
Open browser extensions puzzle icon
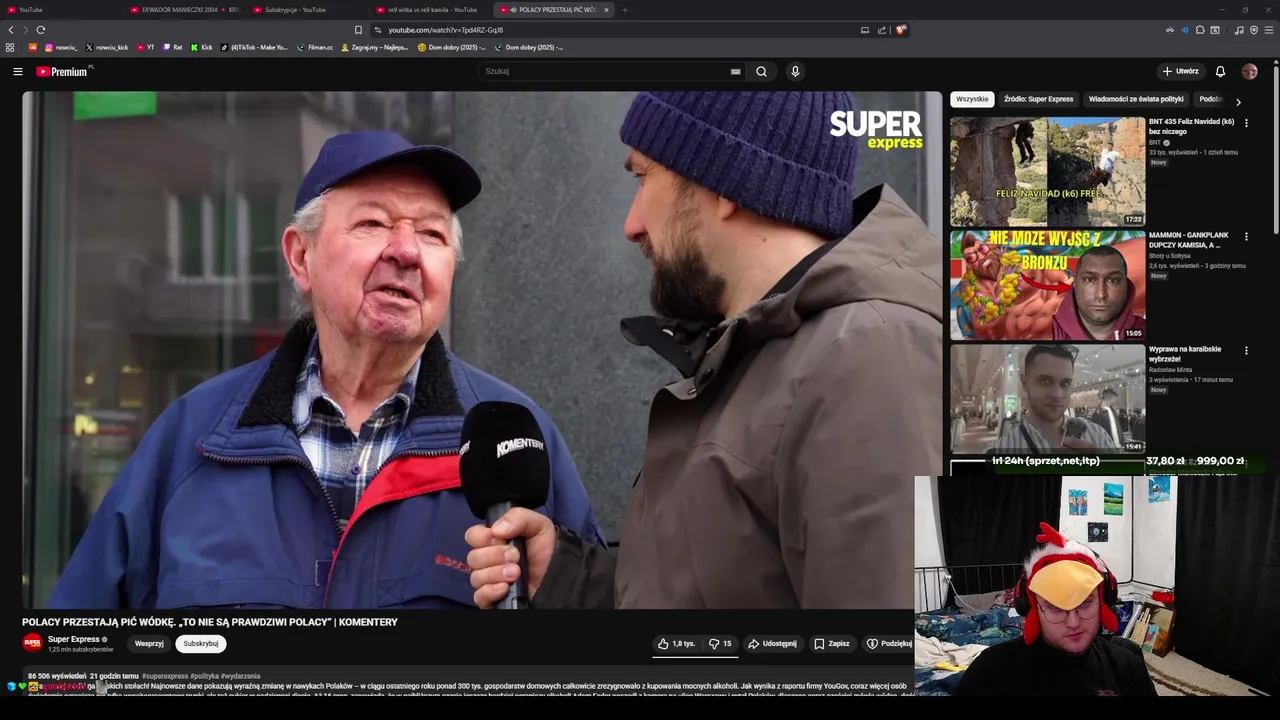[1200, 30]
